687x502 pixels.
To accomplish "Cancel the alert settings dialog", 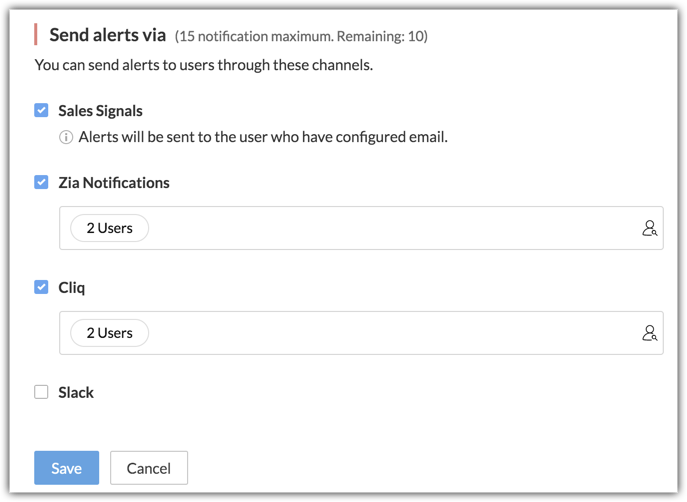I will (148, 468).
